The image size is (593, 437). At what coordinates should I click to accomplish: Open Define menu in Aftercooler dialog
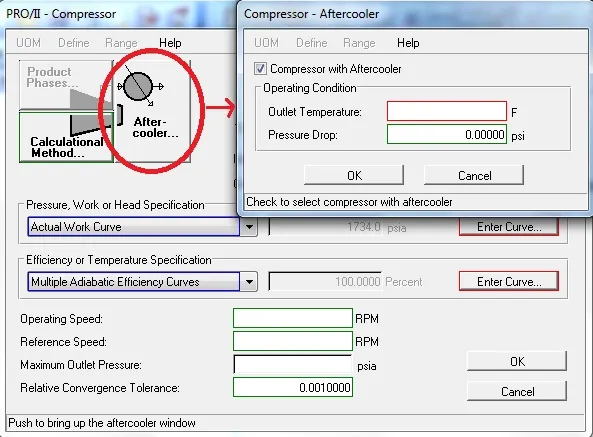(312, 43)
